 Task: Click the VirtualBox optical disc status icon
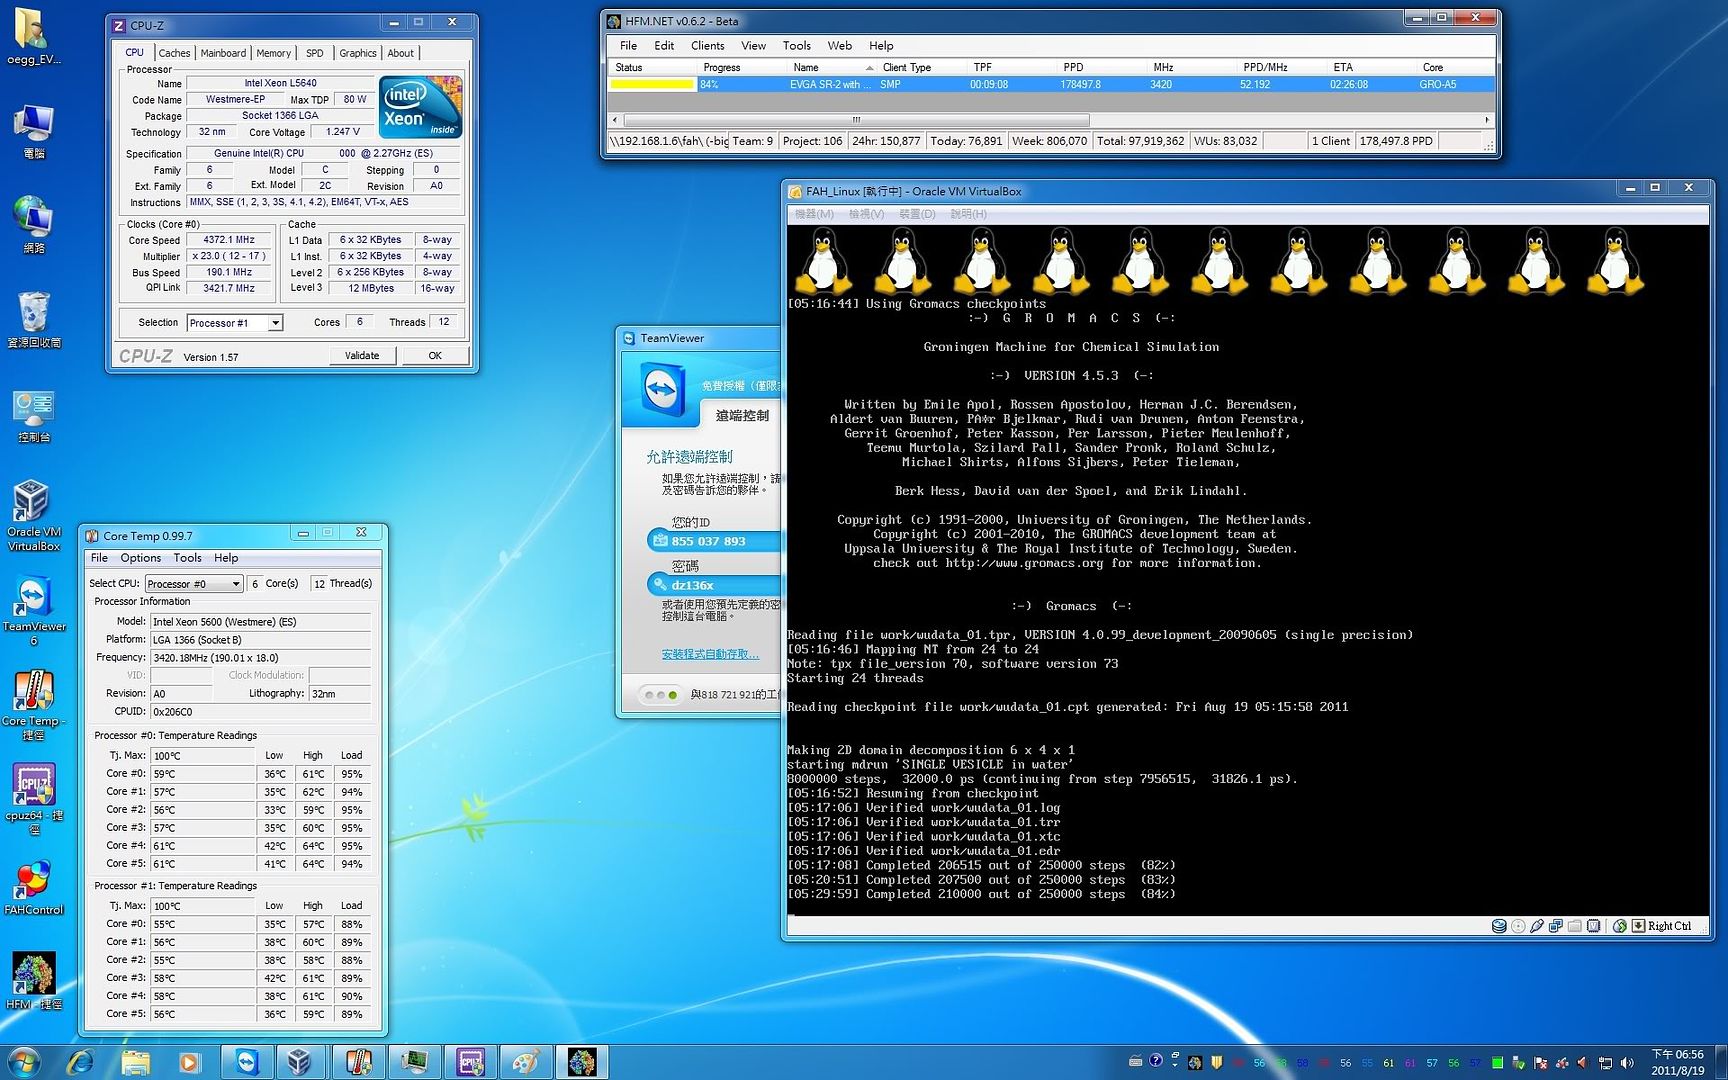[x=1518, y=926]
